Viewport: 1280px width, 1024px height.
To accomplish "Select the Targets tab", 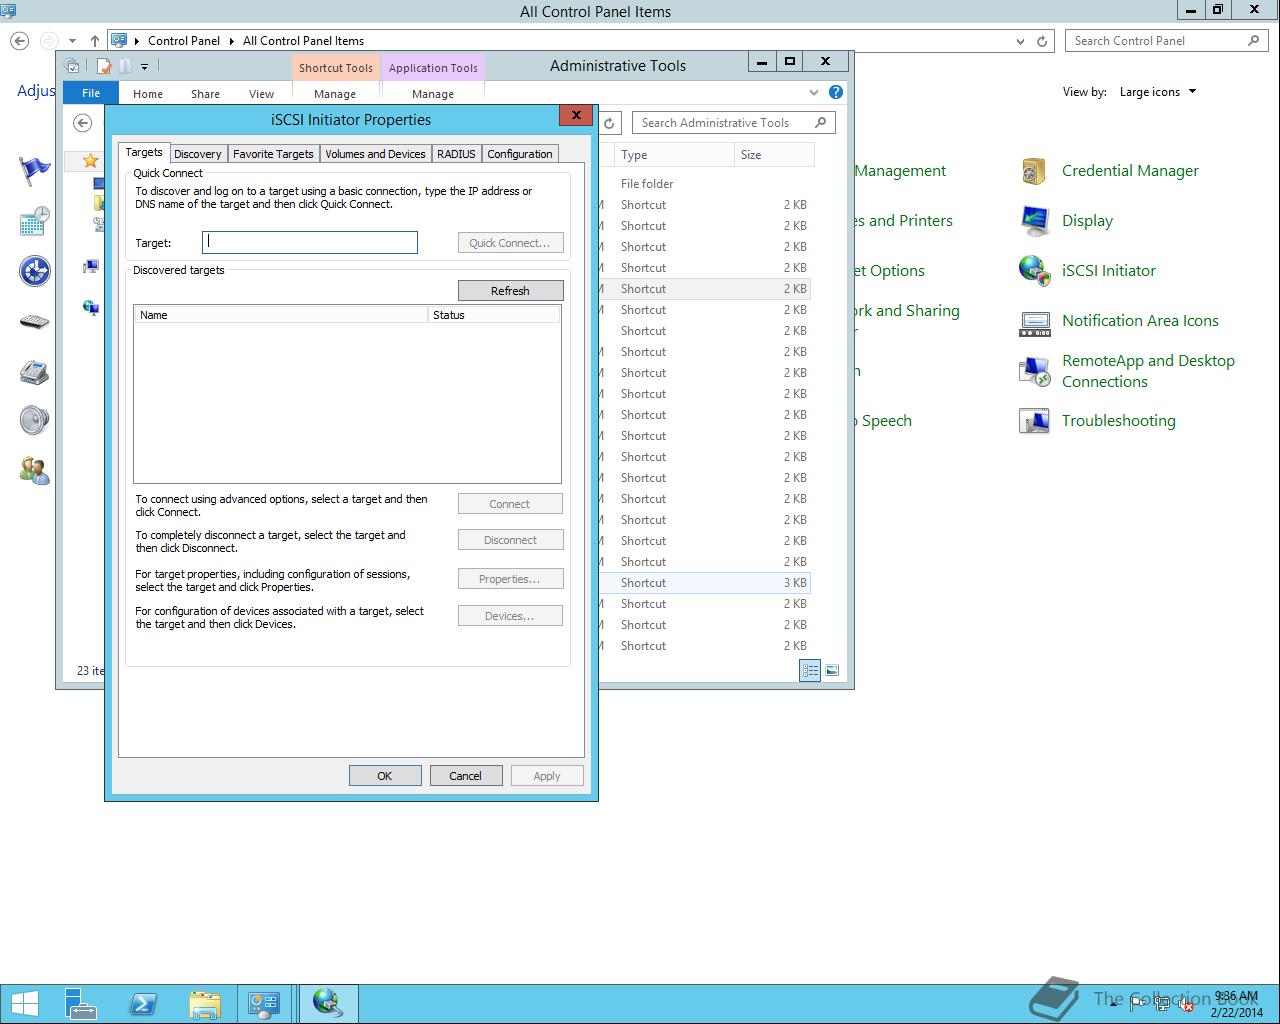I will coord(144,152).
